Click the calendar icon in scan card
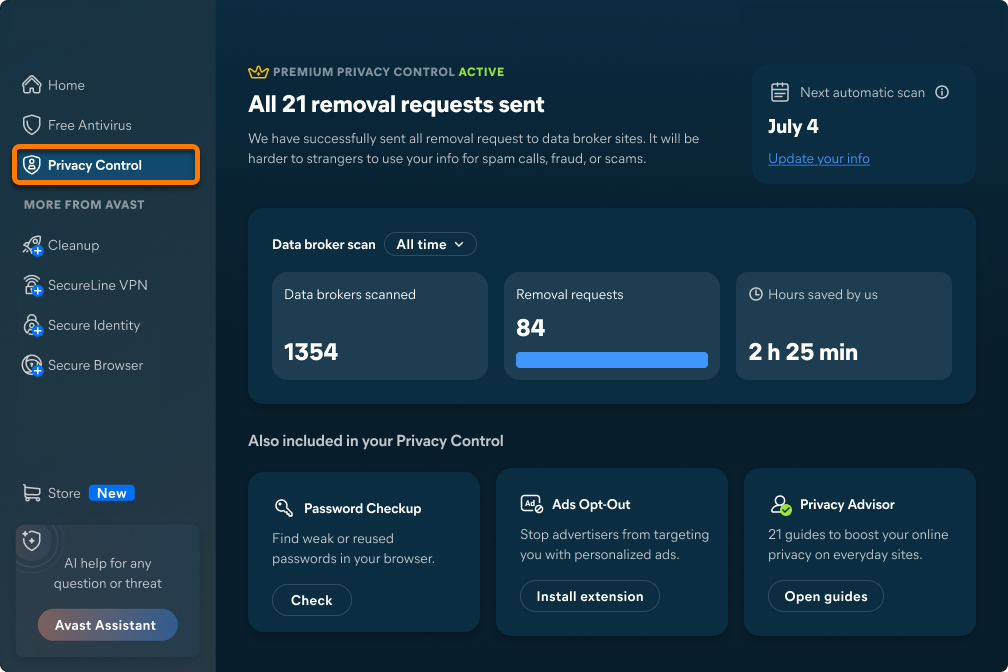 coord(780,92)
